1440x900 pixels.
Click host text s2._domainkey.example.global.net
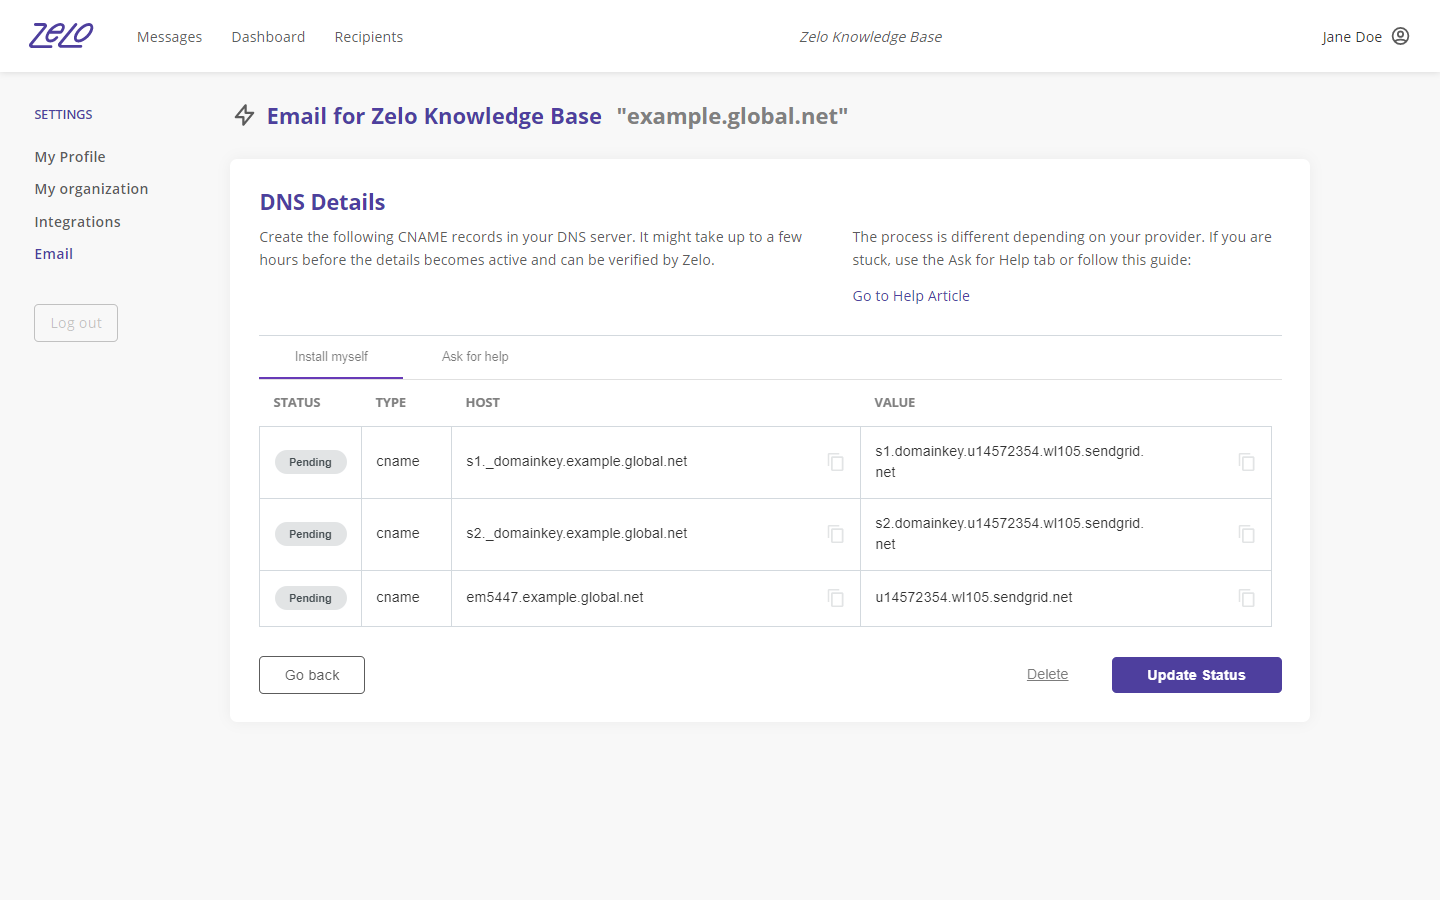[x=577, y=533]
